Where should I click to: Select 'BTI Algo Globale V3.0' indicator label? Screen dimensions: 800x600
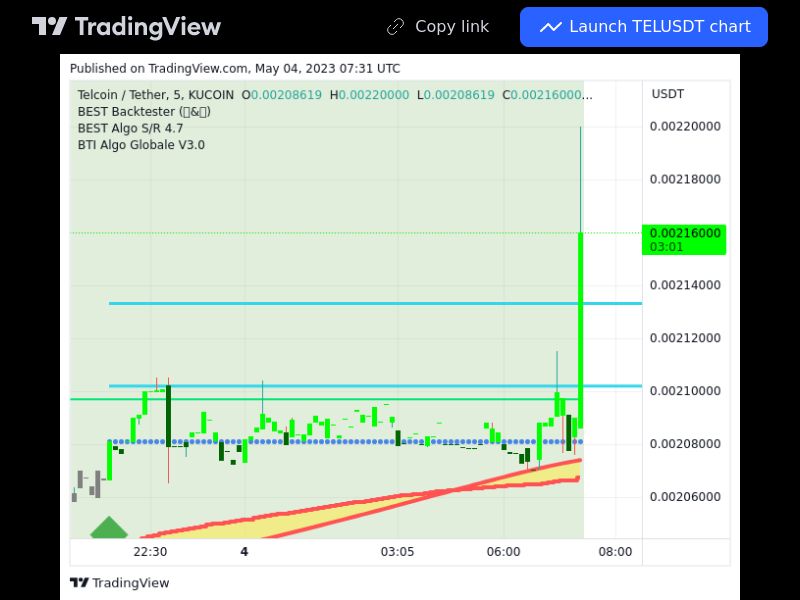click(x=141, y=145)
